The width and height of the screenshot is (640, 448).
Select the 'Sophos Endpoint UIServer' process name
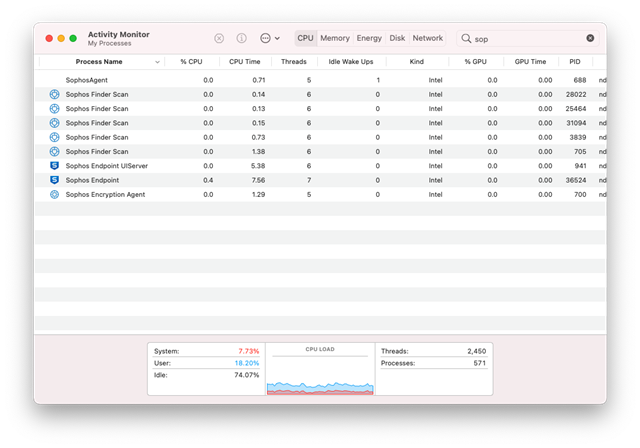107,166
